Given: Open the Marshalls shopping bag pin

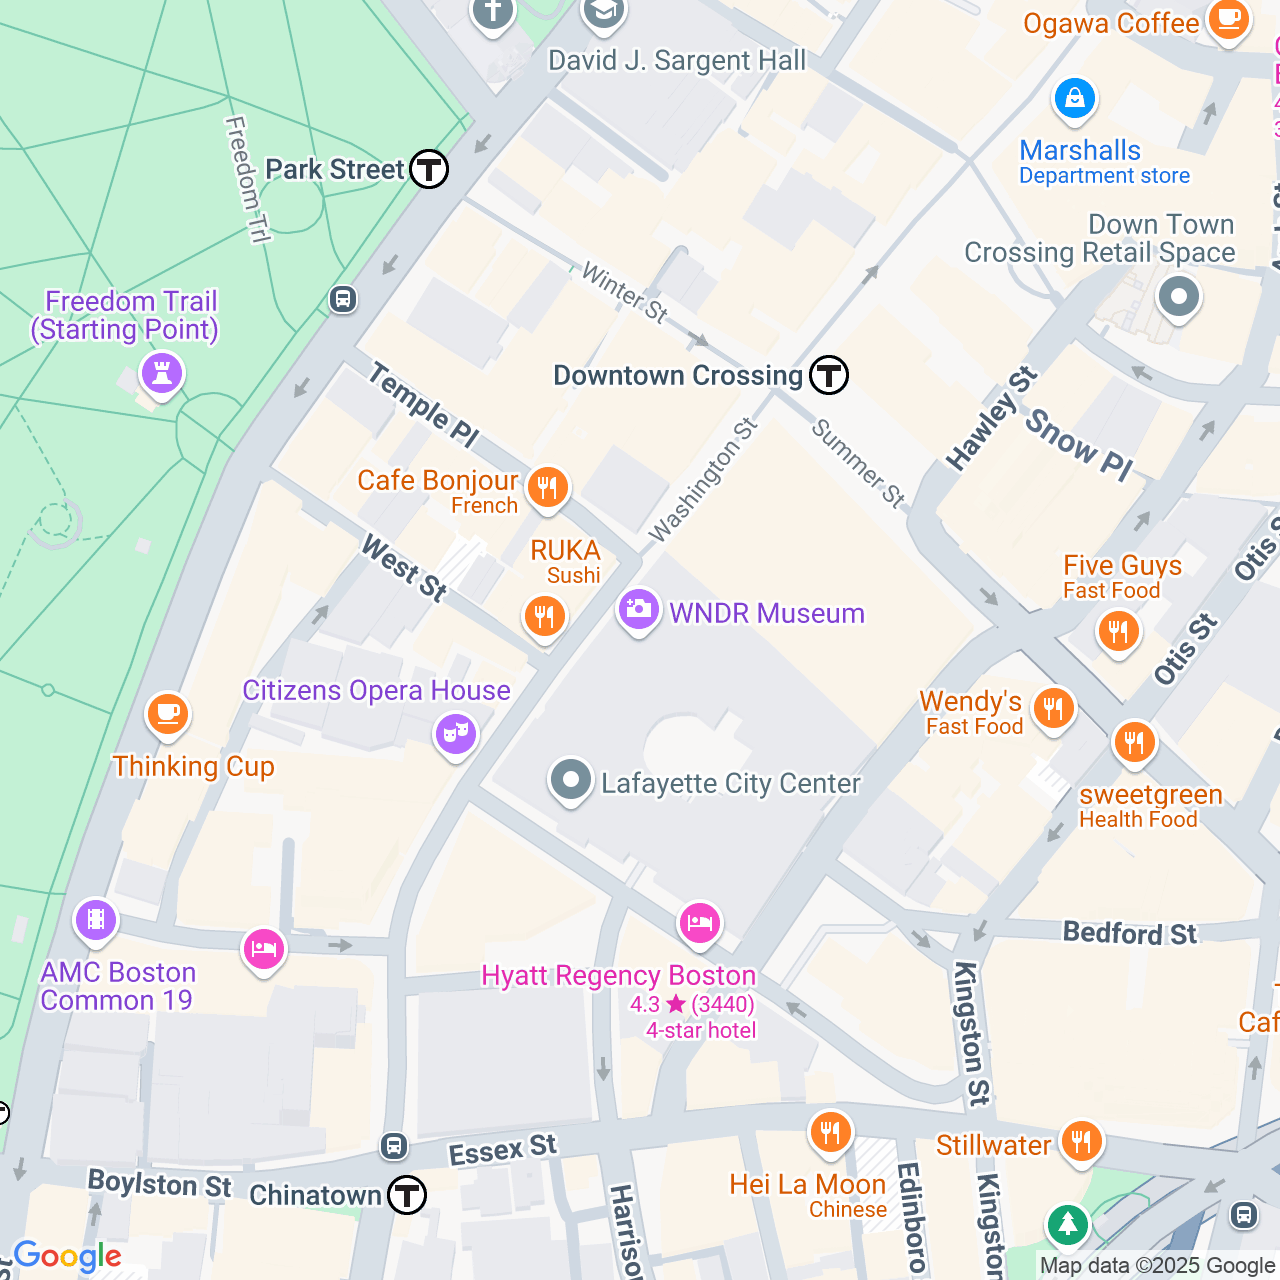Looking at the screenshot, I should (1075, 101).
